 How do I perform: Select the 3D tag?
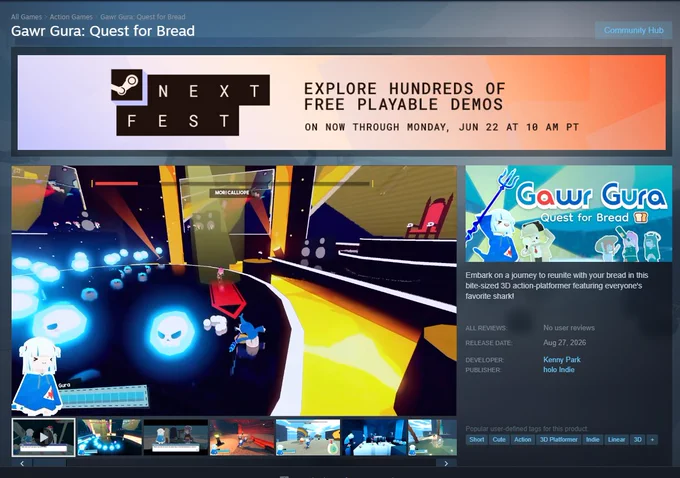638,439
